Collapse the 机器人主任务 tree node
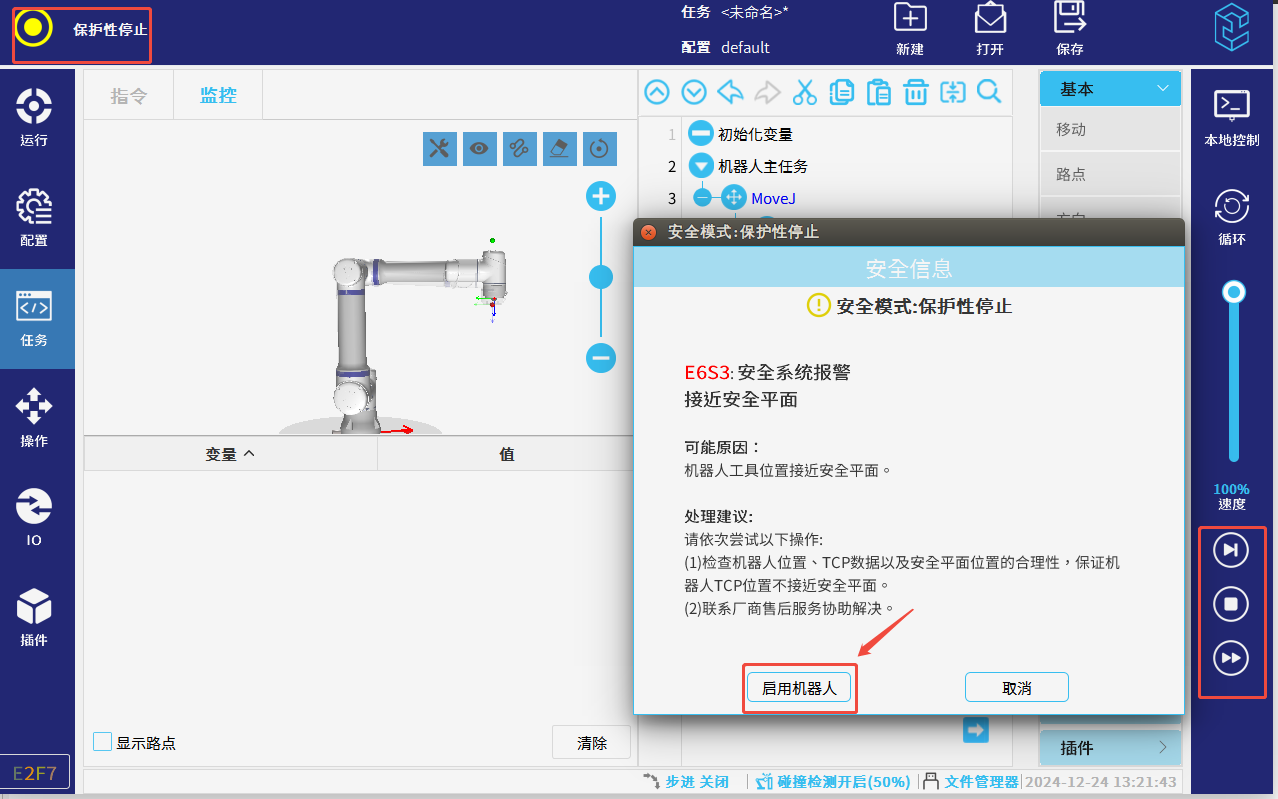This screenshot has height=799, width=1278. (x=701, y=166)
